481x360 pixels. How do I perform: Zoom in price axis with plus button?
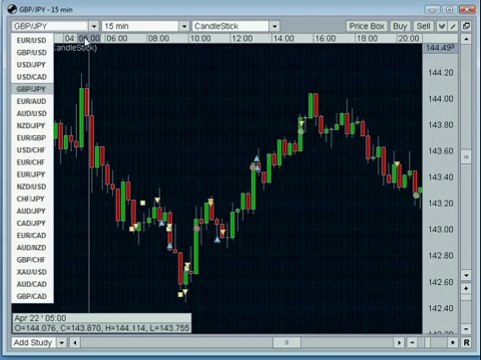(466, 288)
